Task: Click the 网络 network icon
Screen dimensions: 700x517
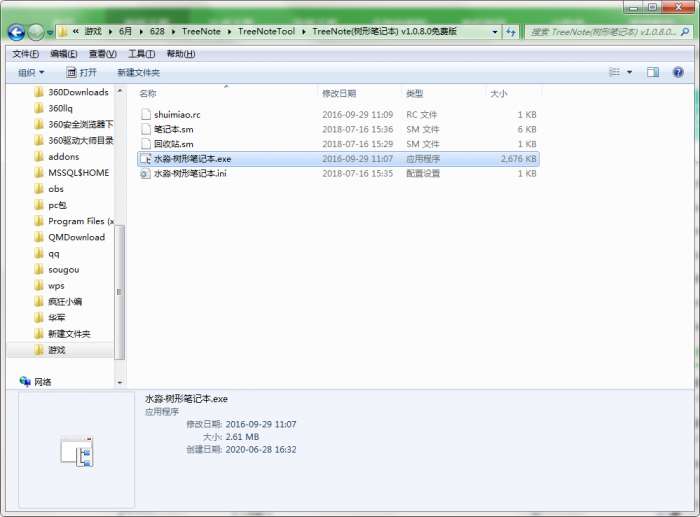Action: tap(25, 381)
